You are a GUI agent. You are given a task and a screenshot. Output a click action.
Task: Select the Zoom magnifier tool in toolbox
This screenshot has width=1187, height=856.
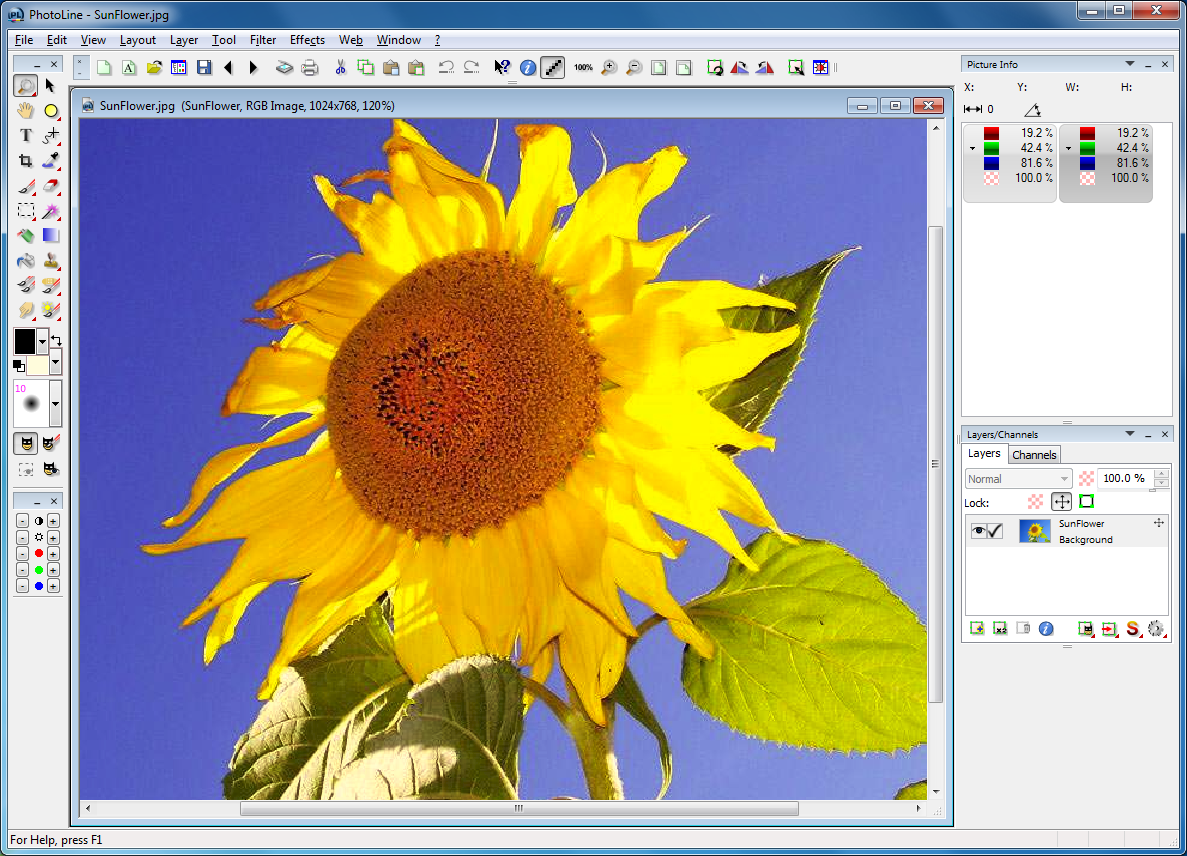click(x=26, y=86)
